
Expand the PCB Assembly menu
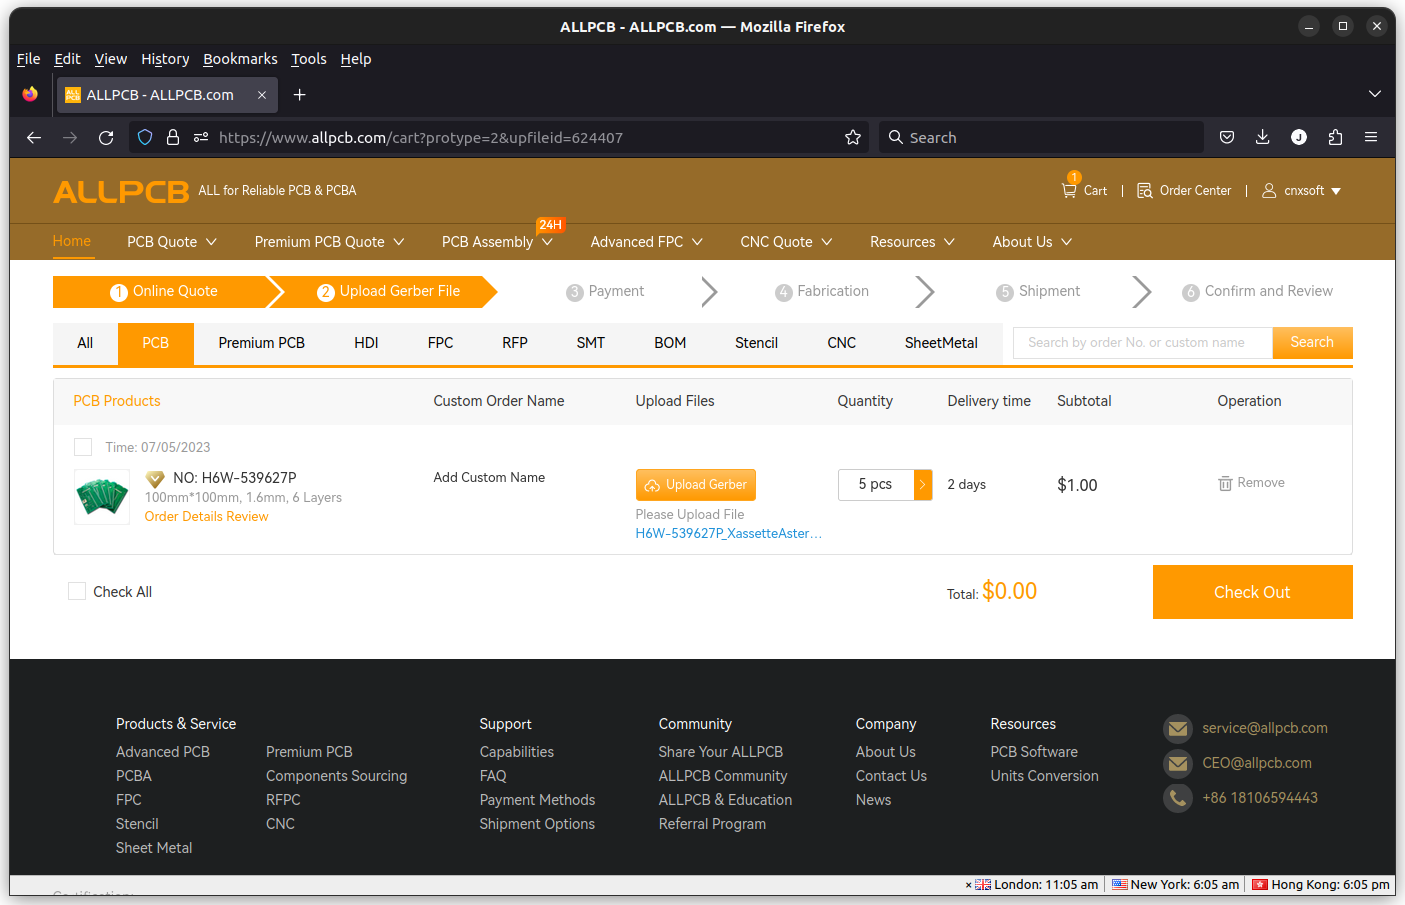(x=497, y=242)
